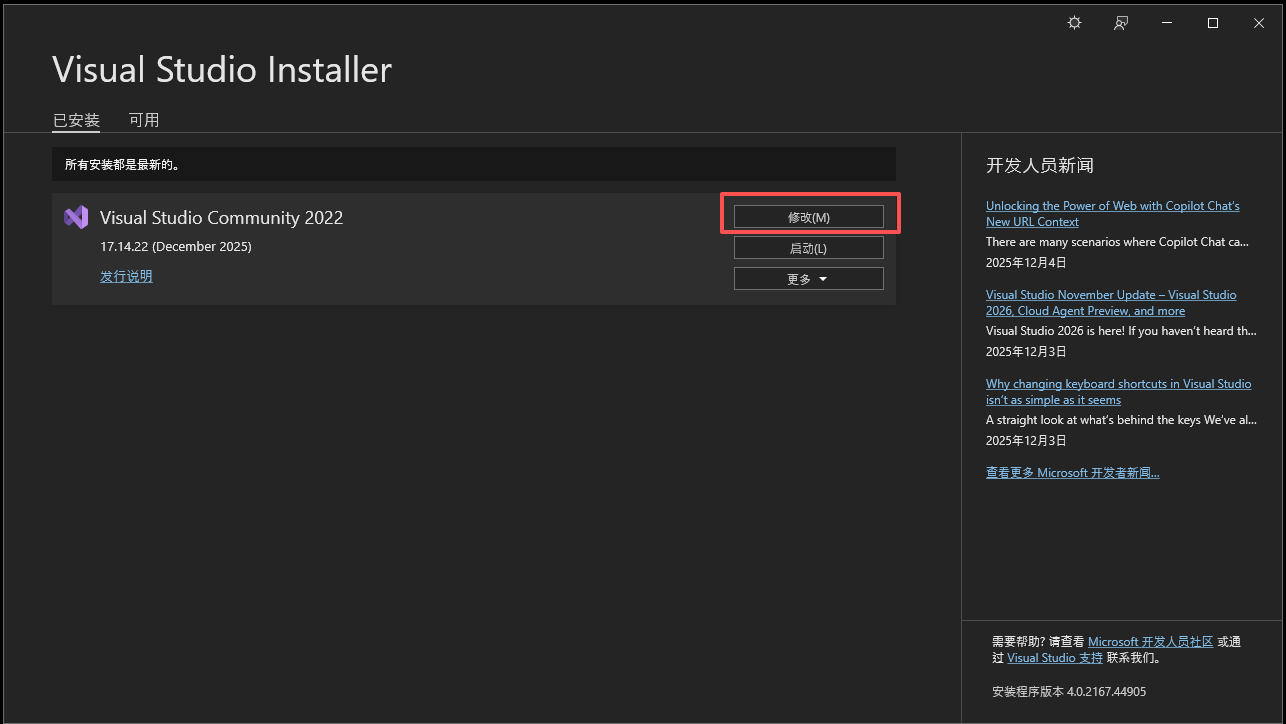Close the Visual Studio Installer window
The image size is (1286, 724).
(1259, 23)
